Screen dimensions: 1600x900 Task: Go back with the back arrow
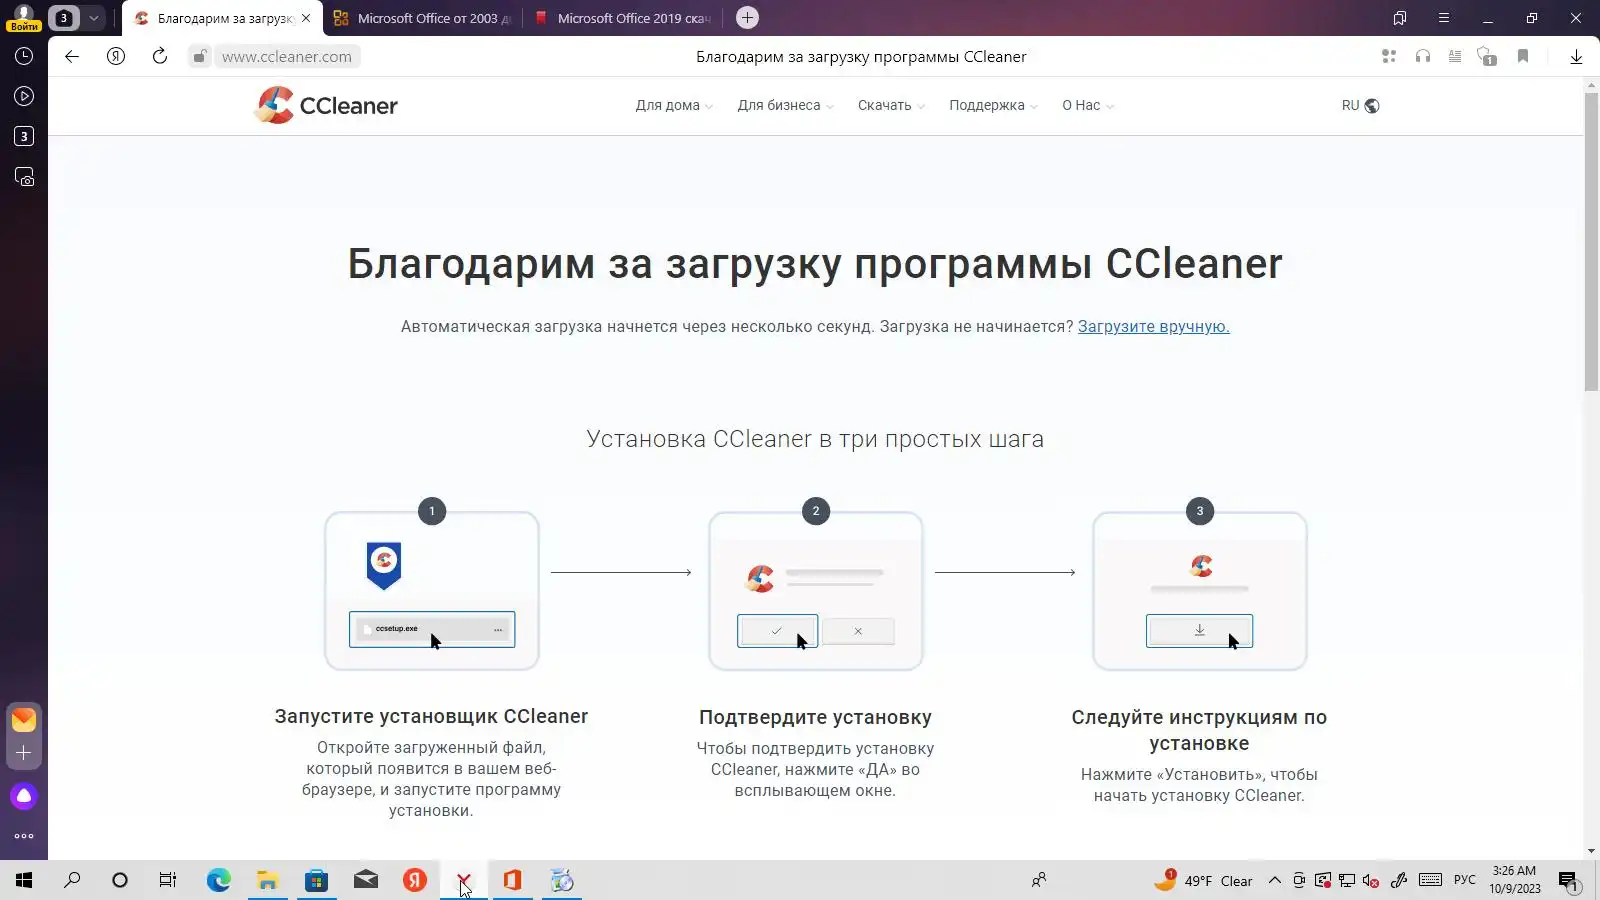[72, 56]
